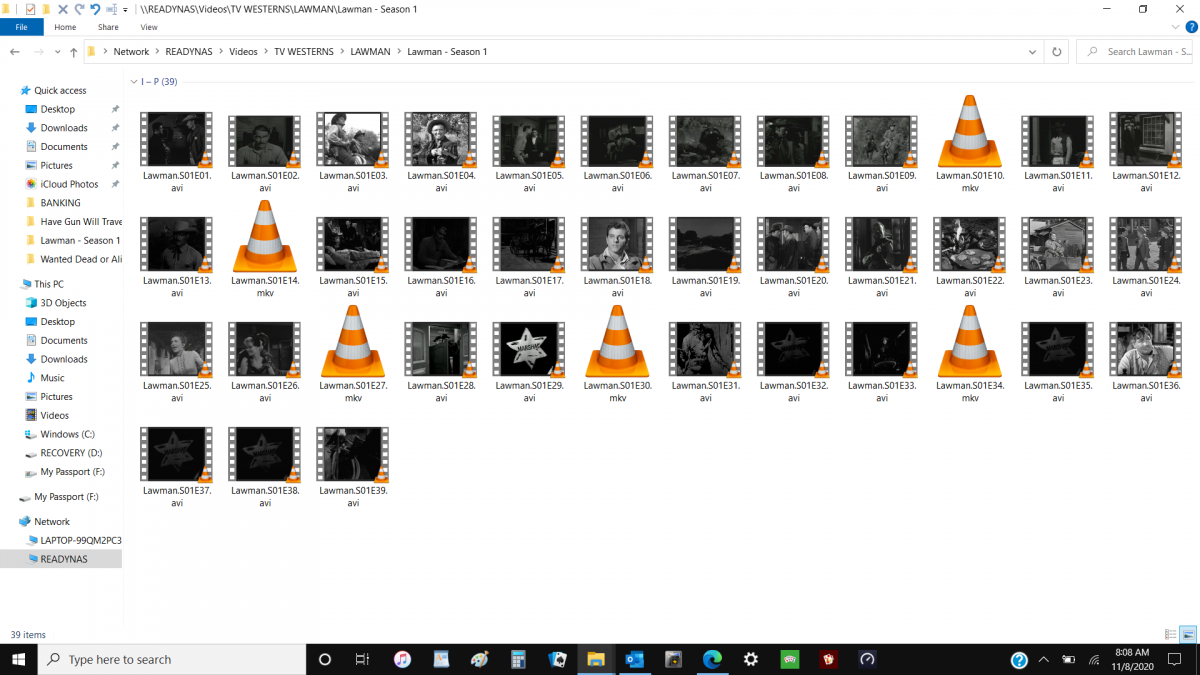Switch to the View ribbon tab
This screenshot has height=675, width=1200.
[x=149, y=27]
